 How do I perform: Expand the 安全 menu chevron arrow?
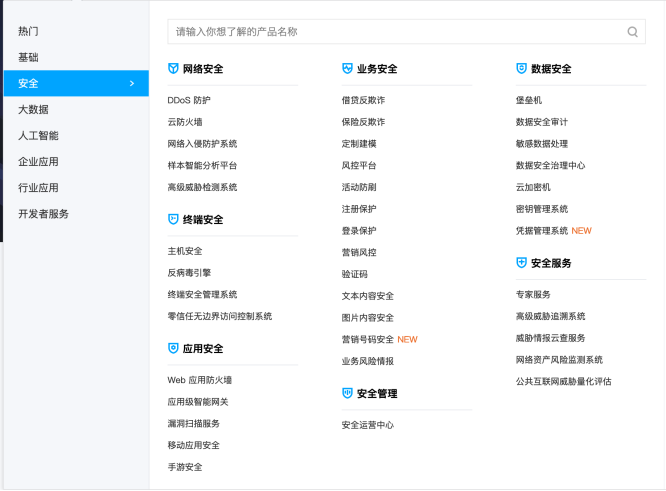(132, 83)
